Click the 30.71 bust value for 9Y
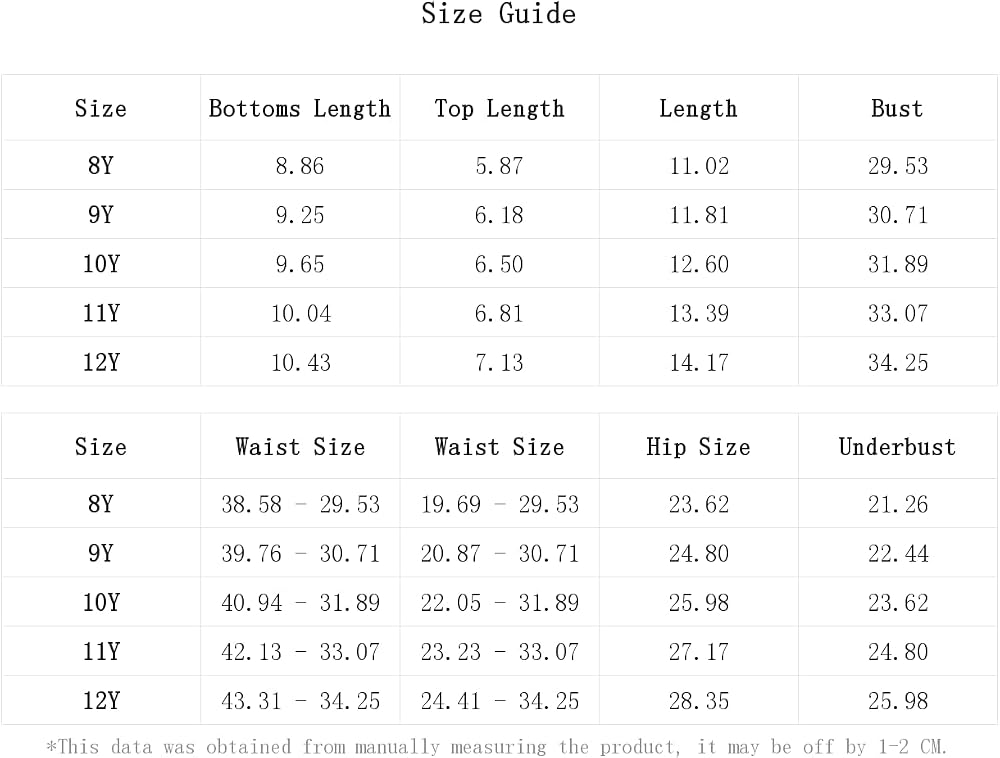This screenshot has width=1000, height=758. [898, 215]
